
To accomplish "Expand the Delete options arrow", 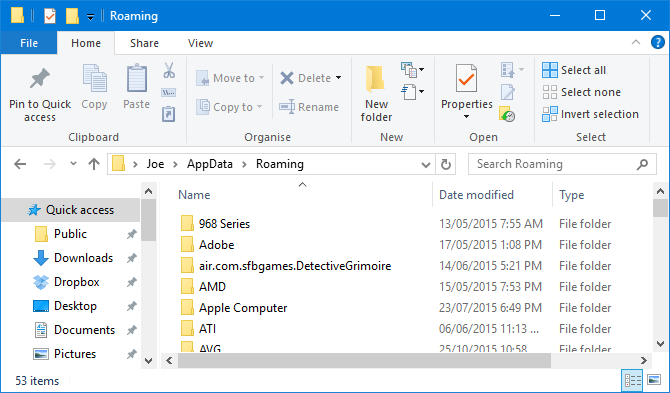I will 338,78.
